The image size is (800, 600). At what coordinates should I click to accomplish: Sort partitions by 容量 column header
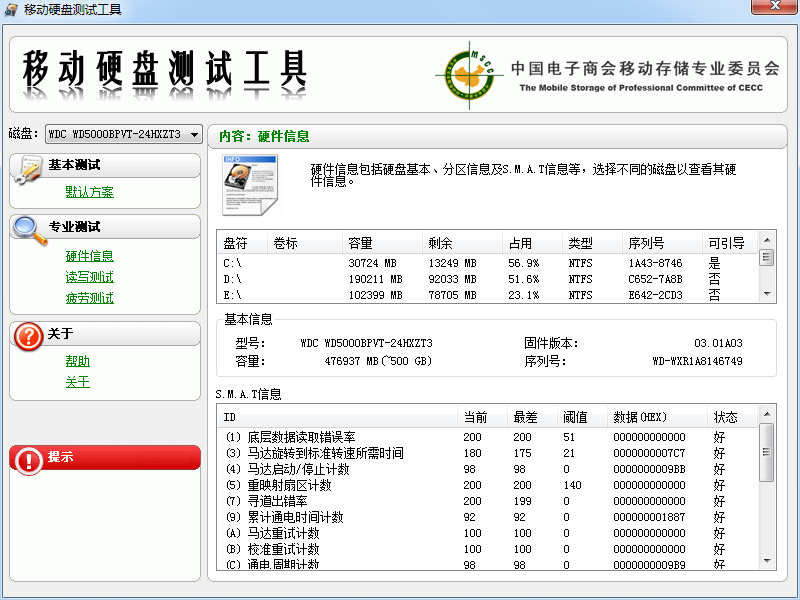click(x=361, y=243)
